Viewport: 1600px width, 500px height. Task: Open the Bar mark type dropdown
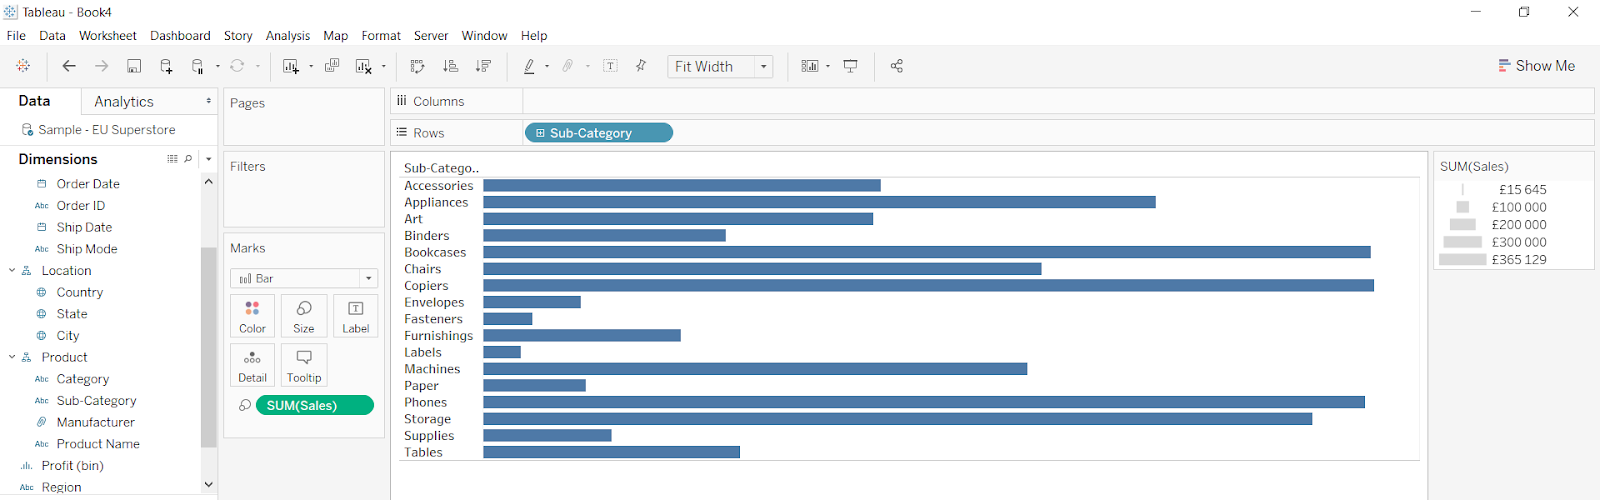pyautogui.click(x=369, y=279)
